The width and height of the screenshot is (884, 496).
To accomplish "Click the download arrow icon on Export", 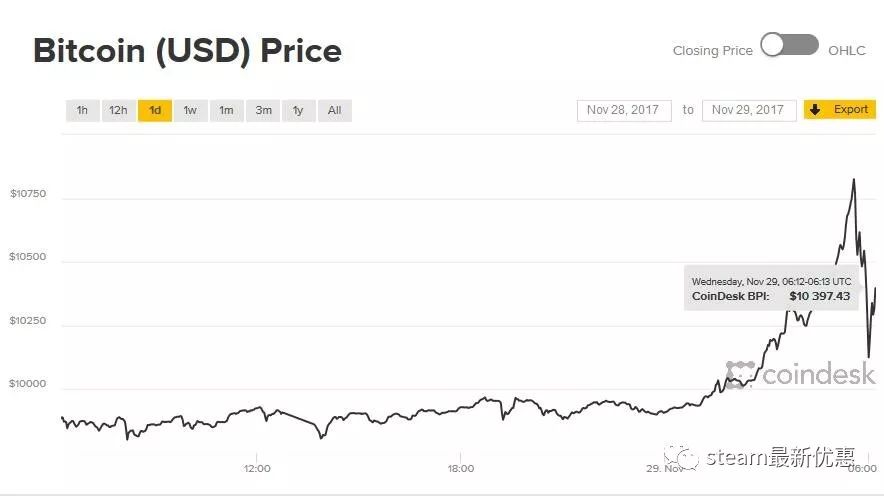I will [x=815, y=110].
